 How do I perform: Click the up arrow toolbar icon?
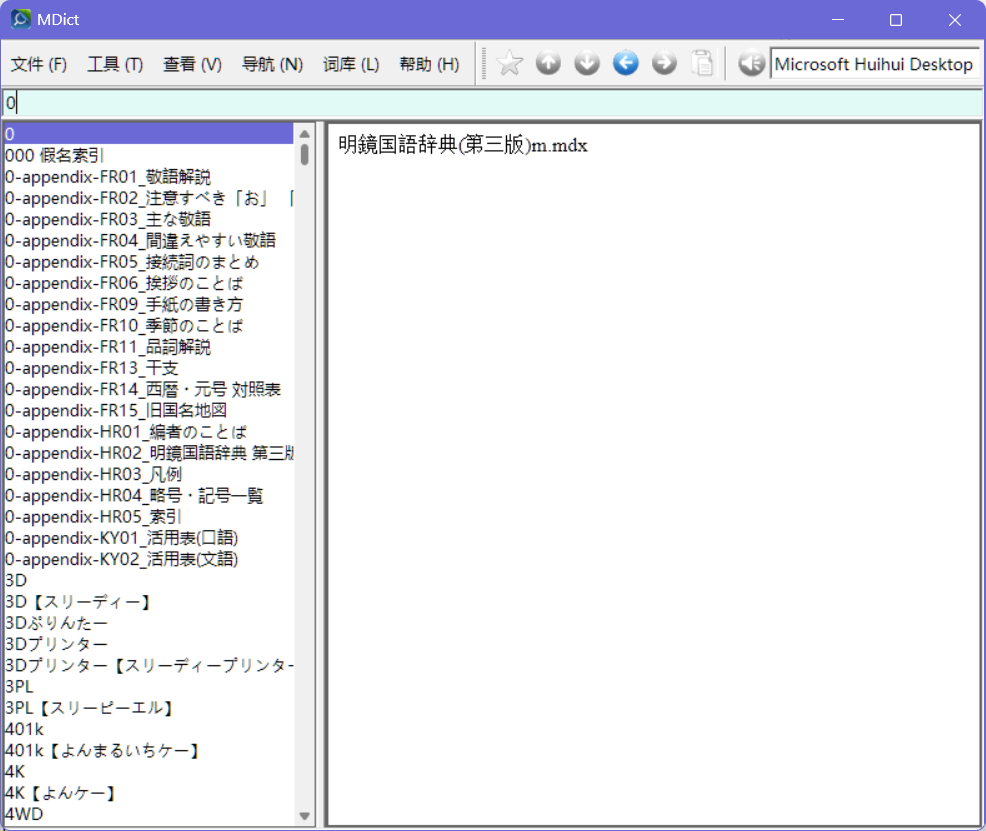[548, 63]
